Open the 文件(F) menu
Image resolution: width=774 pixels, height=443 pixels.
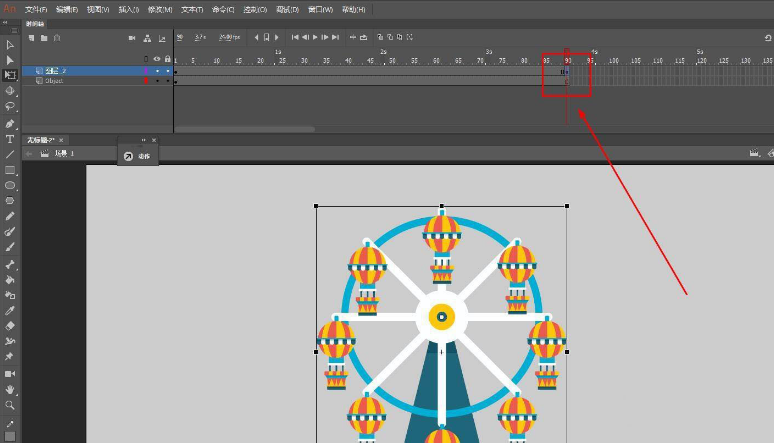36,9
